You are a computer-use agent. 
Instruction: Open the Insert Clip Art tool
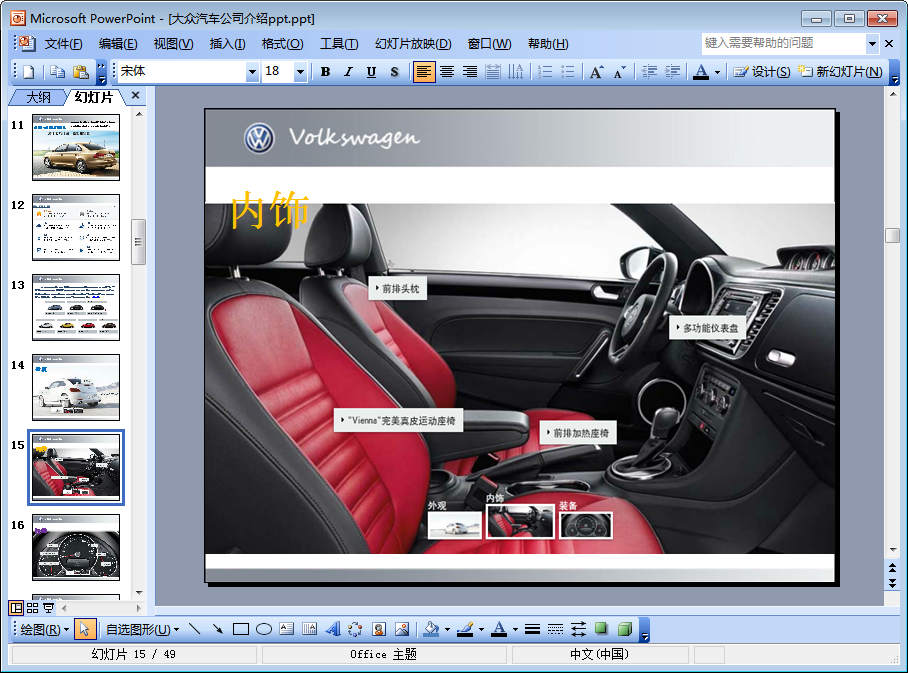click(x=379, y=629)
